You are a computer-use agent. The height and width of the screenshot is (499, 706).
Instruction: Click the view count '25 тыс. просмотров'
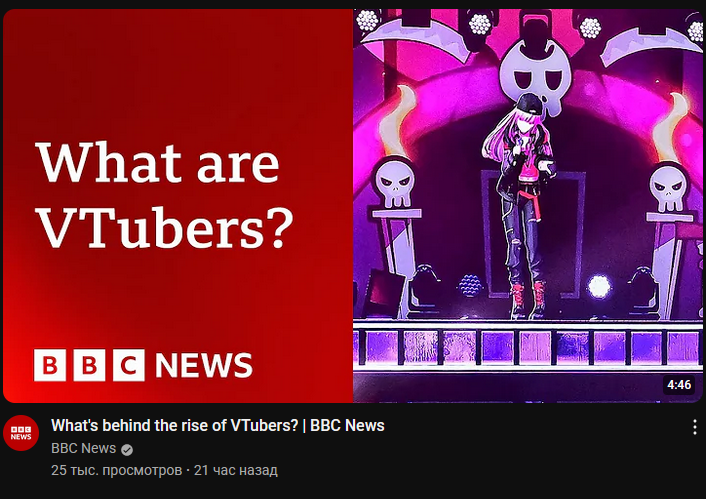[117, 470]
